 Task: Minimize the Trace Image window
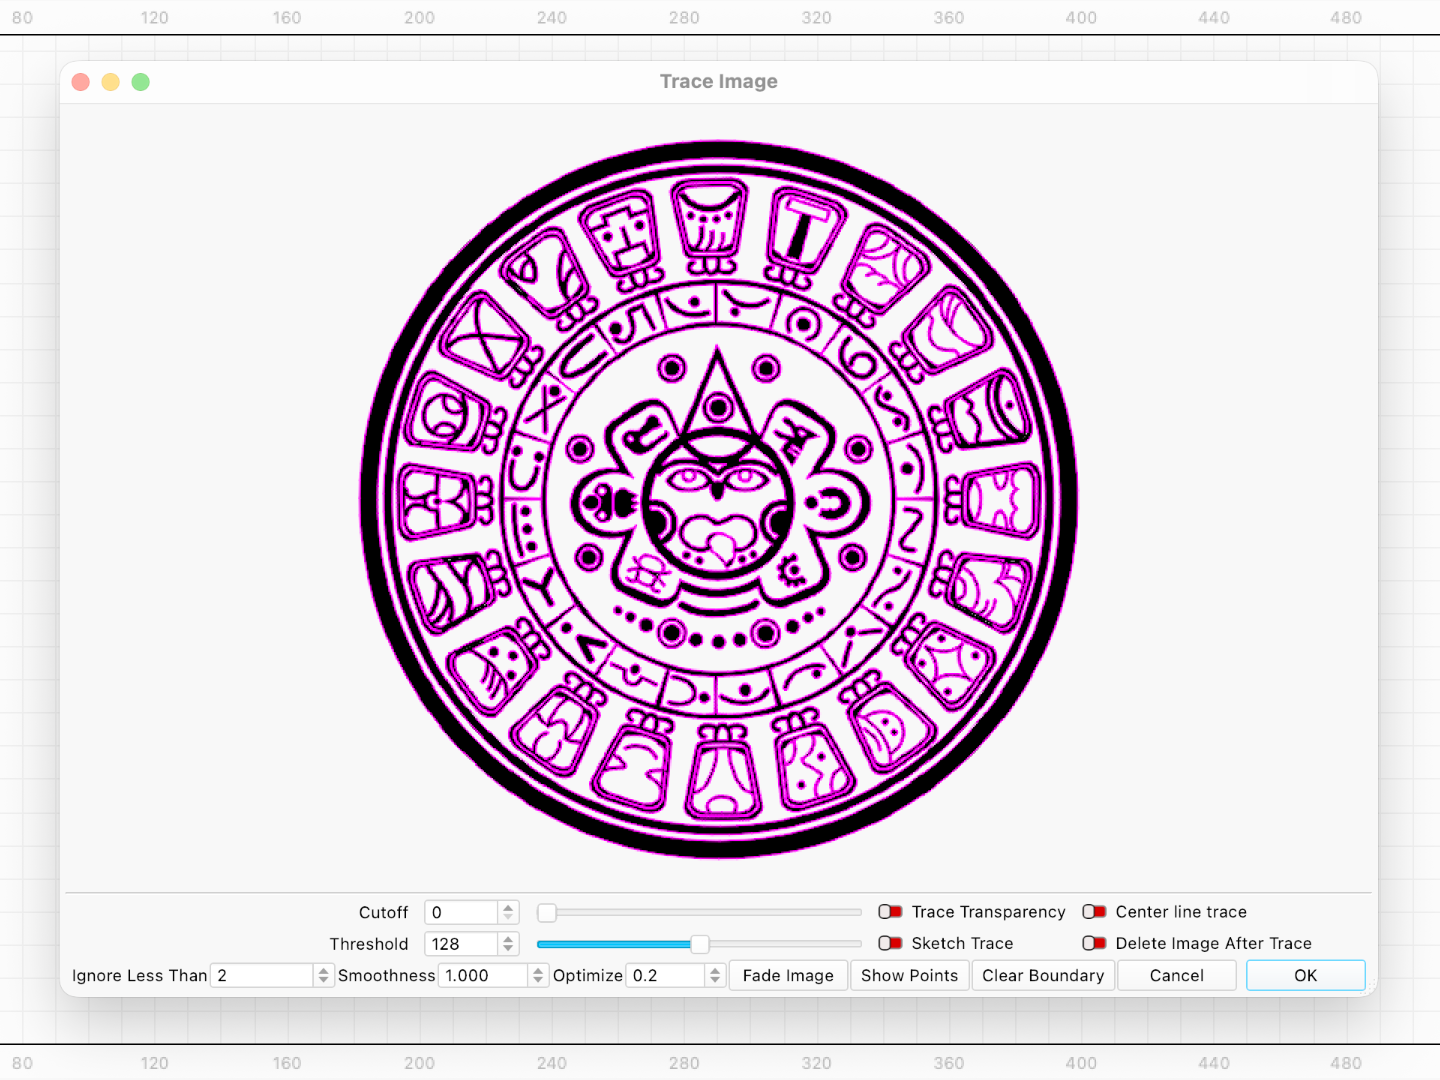tap(111, 82)
